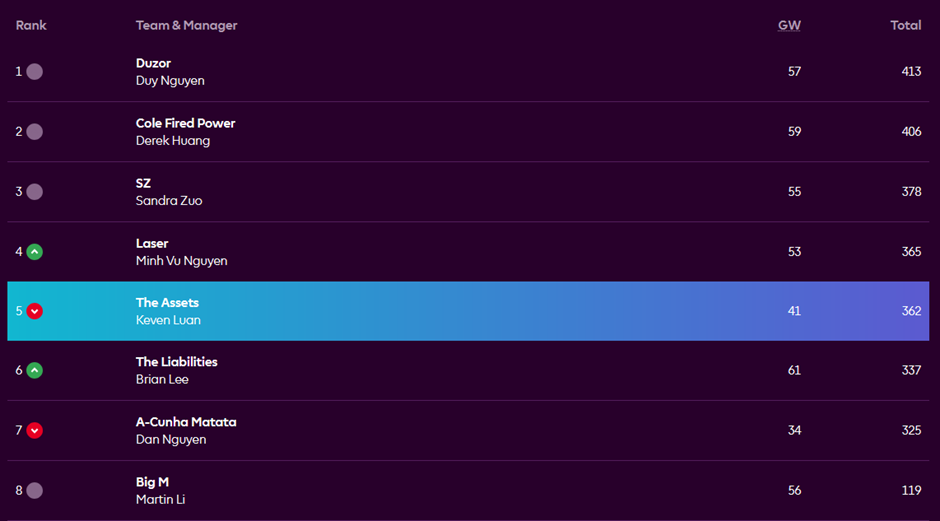Click the green up arrow beside rank 6
This screenshot has width=940, height=521.
click(35, 371)
